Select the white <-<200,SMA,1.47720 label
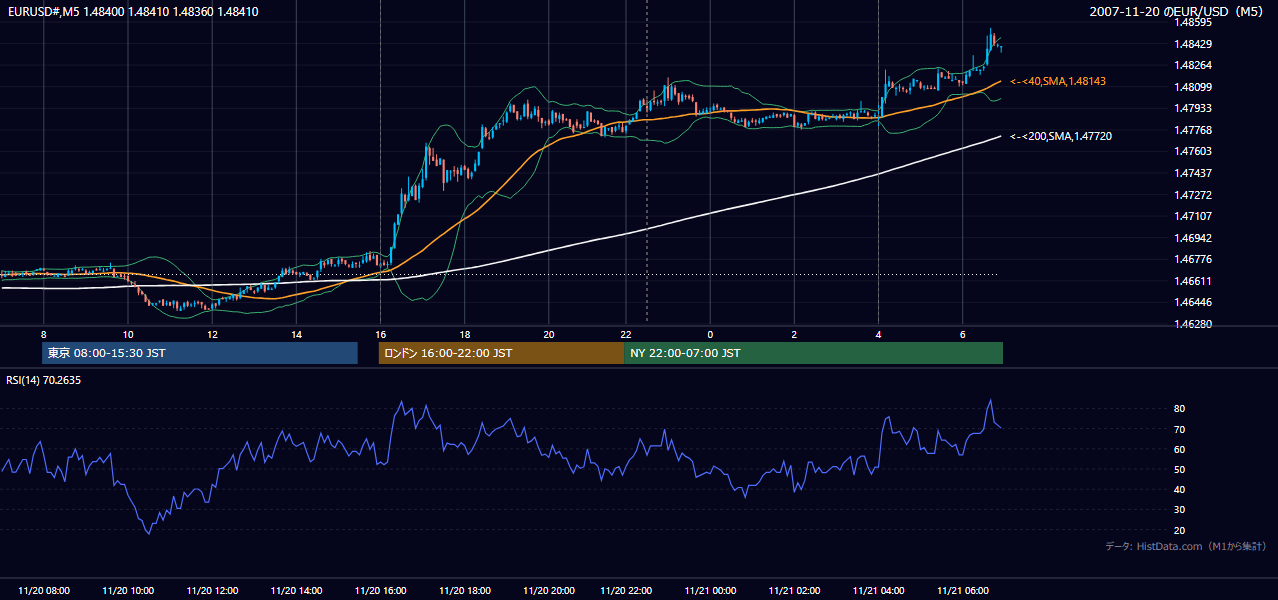The width and height of the screenshot is (1278, 600). pos(1061,136)
